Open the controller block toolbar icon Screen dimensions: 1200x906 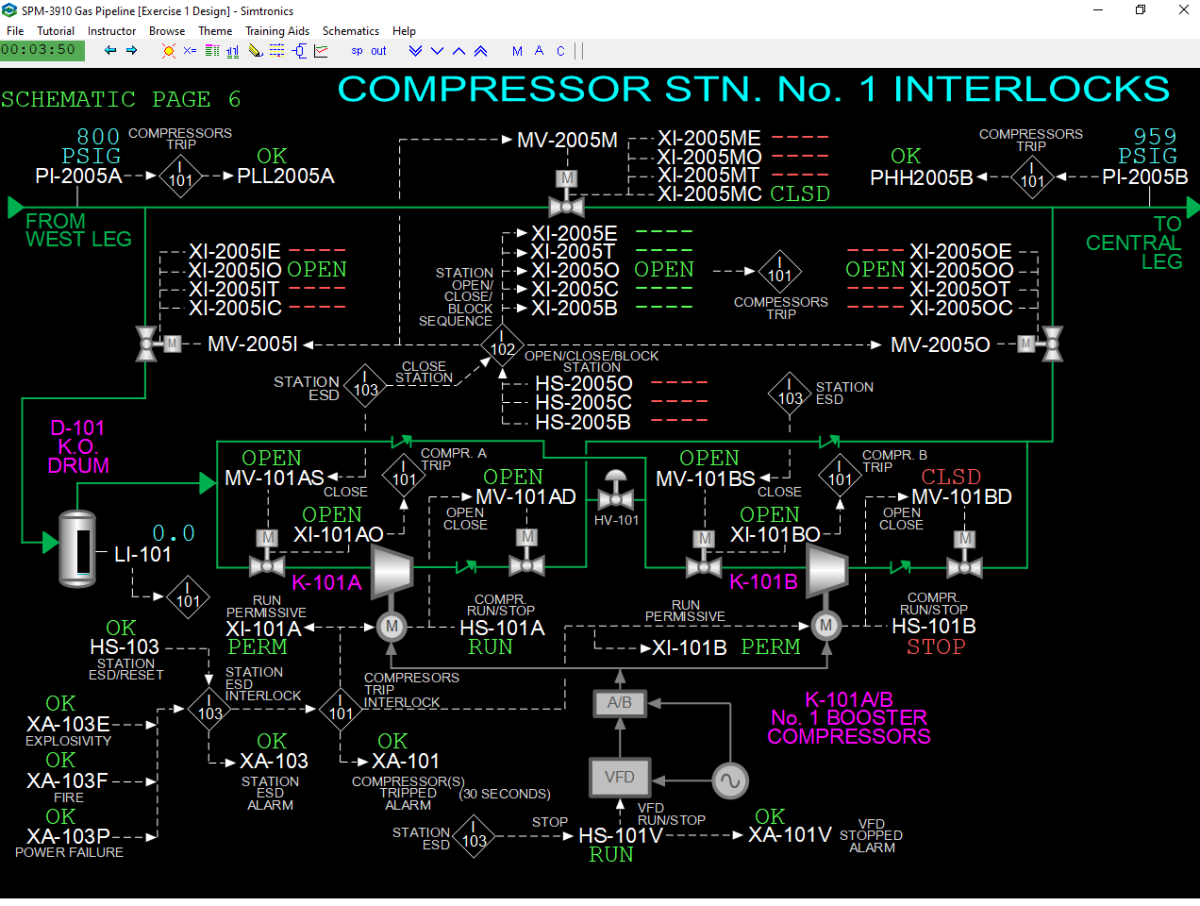(299, 50)
